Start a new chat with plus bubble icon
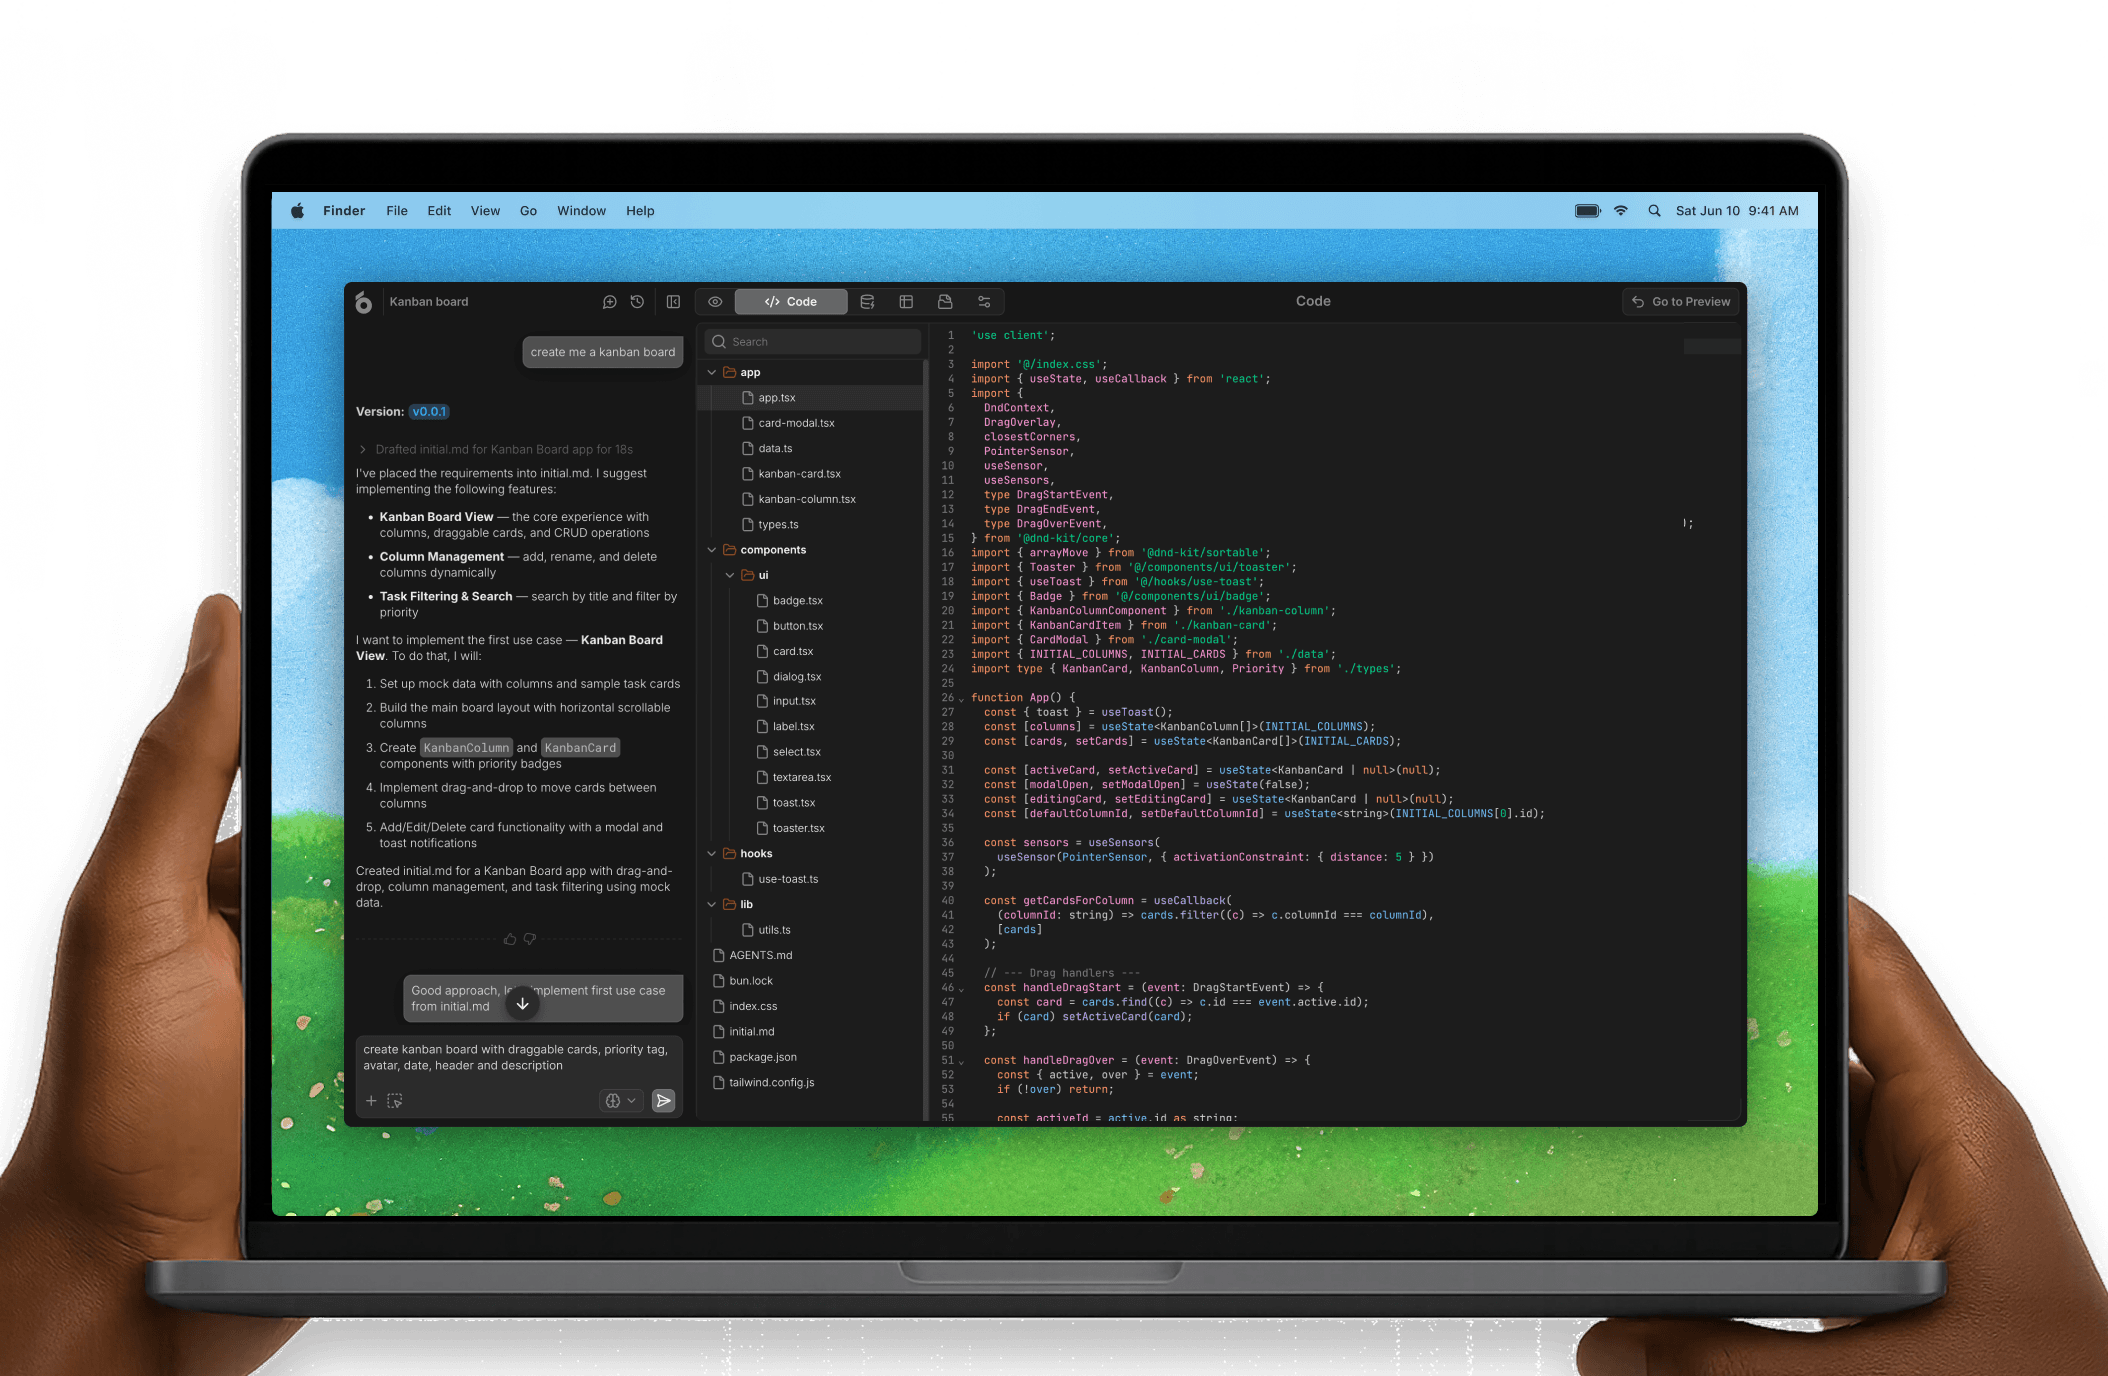This screenshot has height=1376, width=2108. click(x=609, y=302)
